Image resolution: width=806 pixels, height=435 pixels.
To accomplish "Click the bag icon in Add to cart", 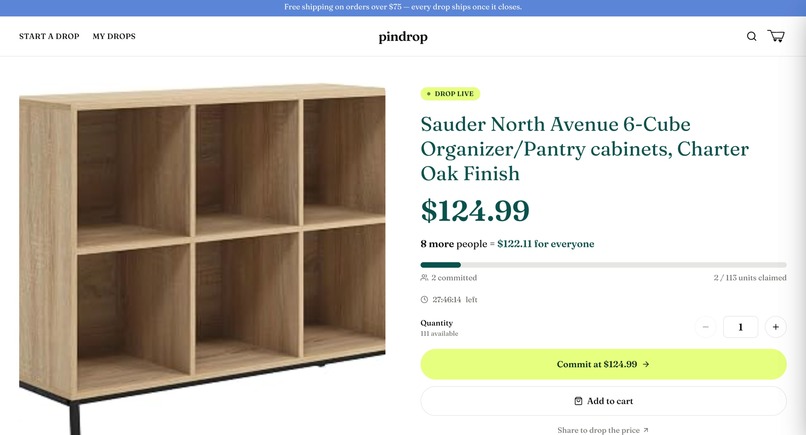I will click(x=578, y=401).
